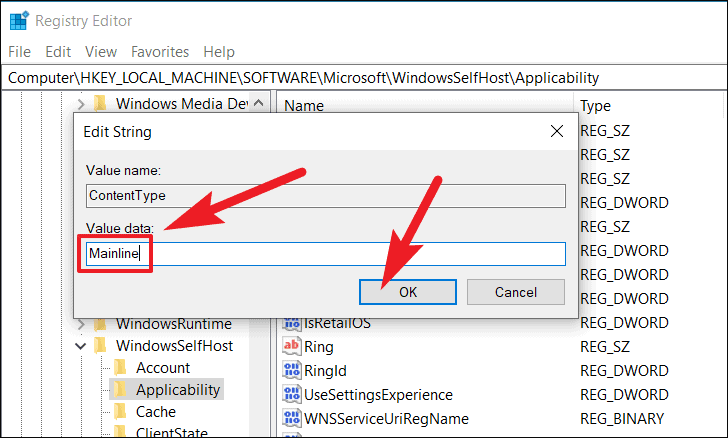The height and width of the screenshot is (438, 728).
Task: Open the Edit menu
Action: point(58,52)
